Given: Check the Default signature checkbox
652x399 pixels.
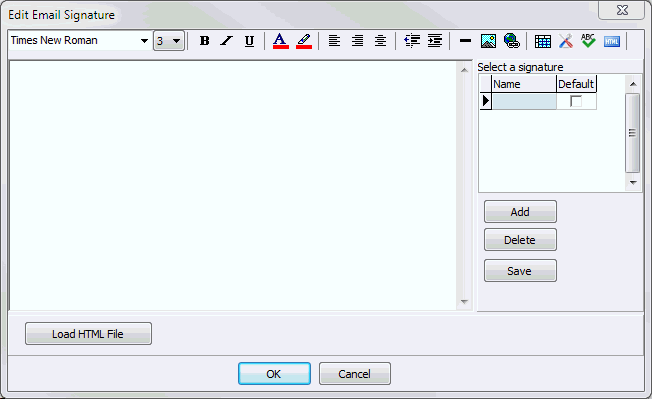Looking at the screenshot, I should 576,101.
